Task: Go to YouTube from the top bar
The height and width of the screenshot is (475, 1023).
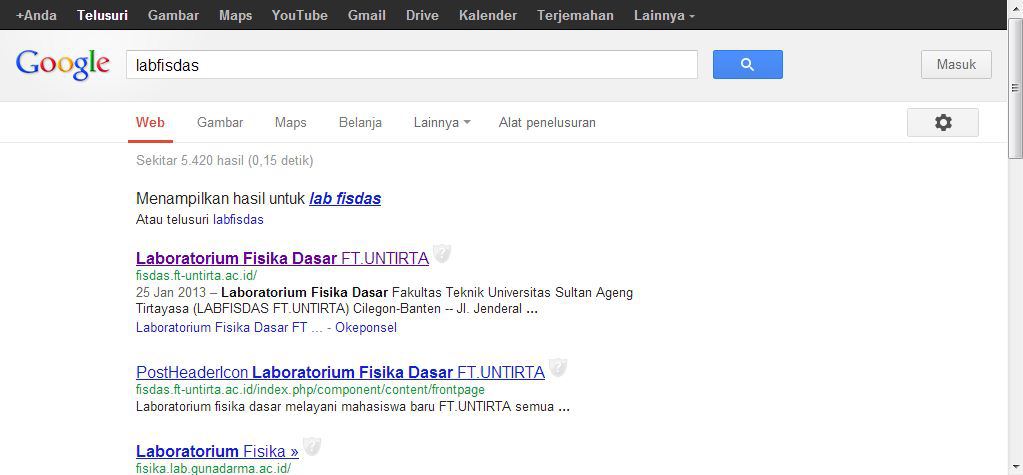Action: (x=299, y=16)
